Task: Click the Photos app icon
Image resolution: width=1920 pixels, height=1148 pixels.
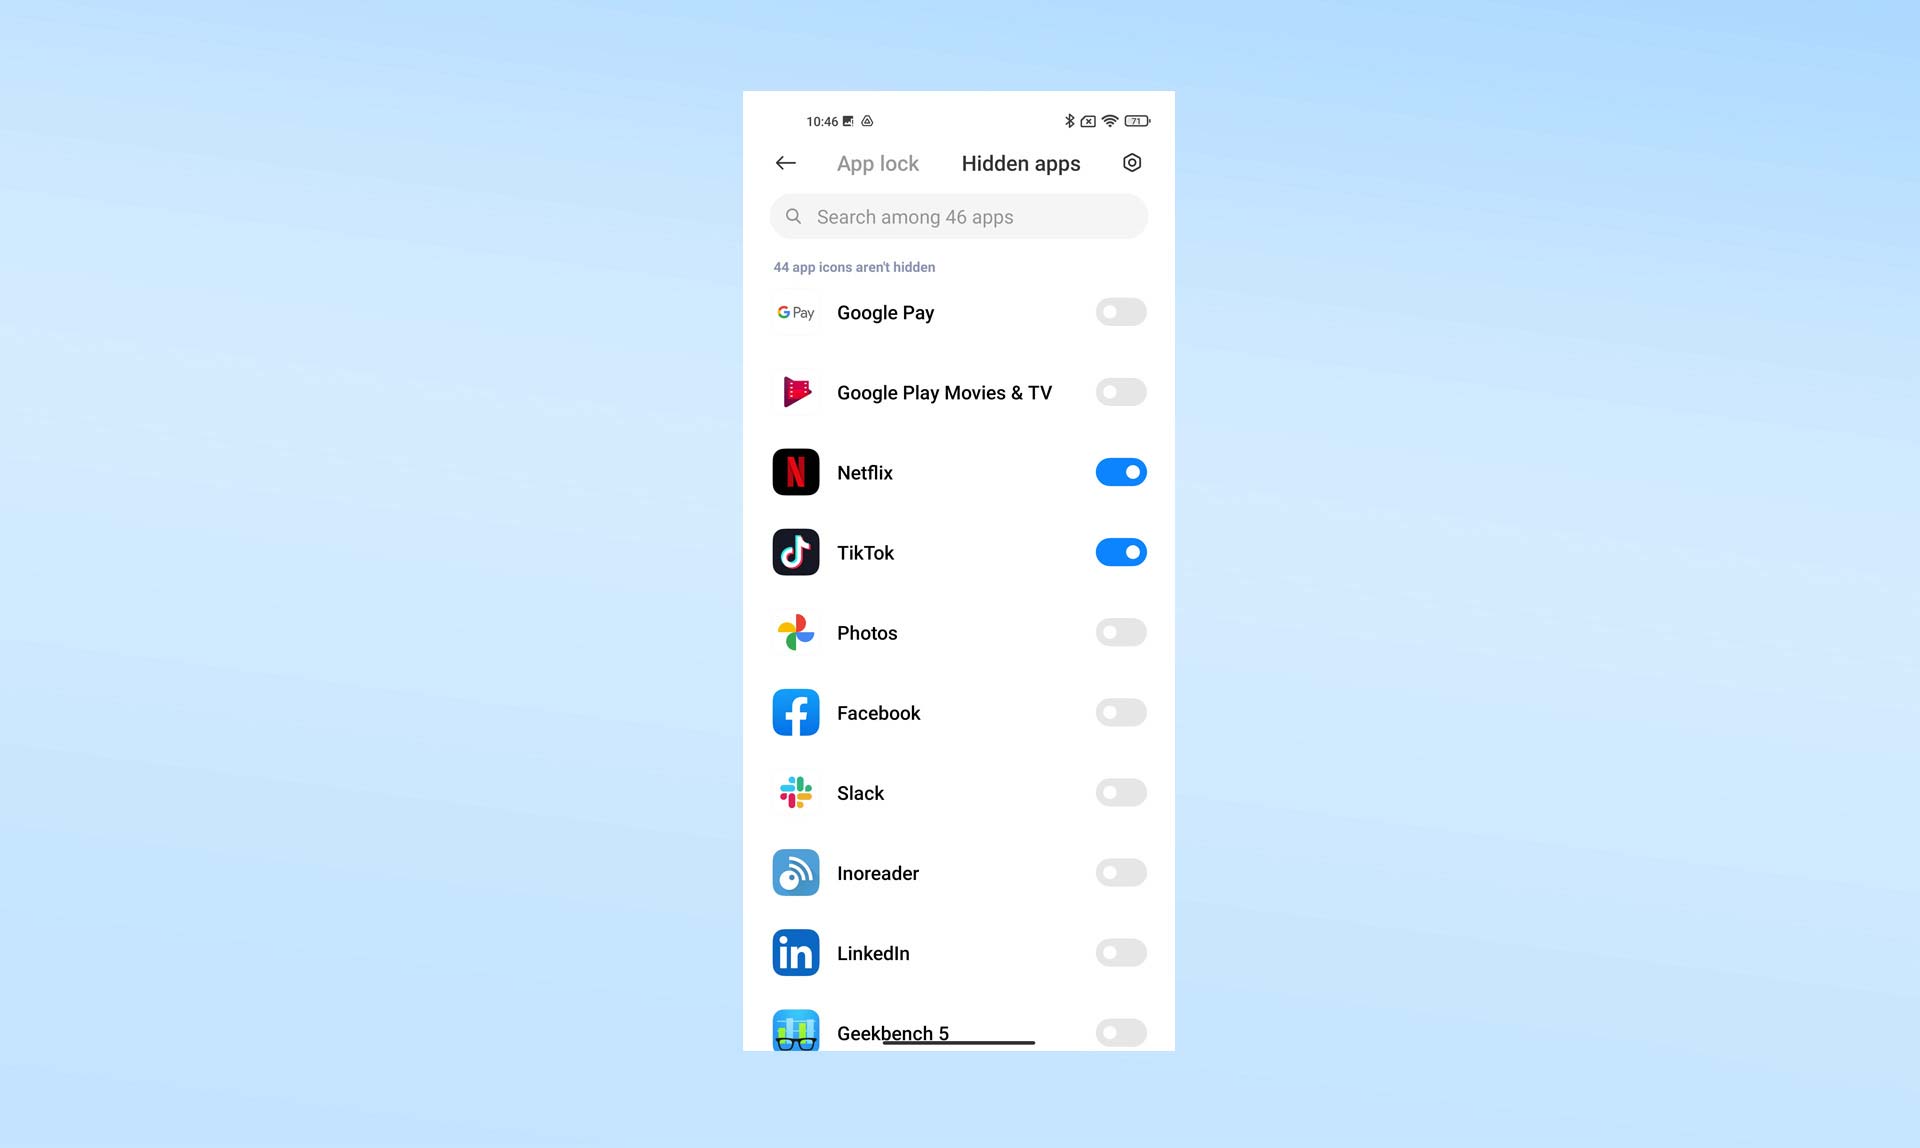Action: [795, 633]
